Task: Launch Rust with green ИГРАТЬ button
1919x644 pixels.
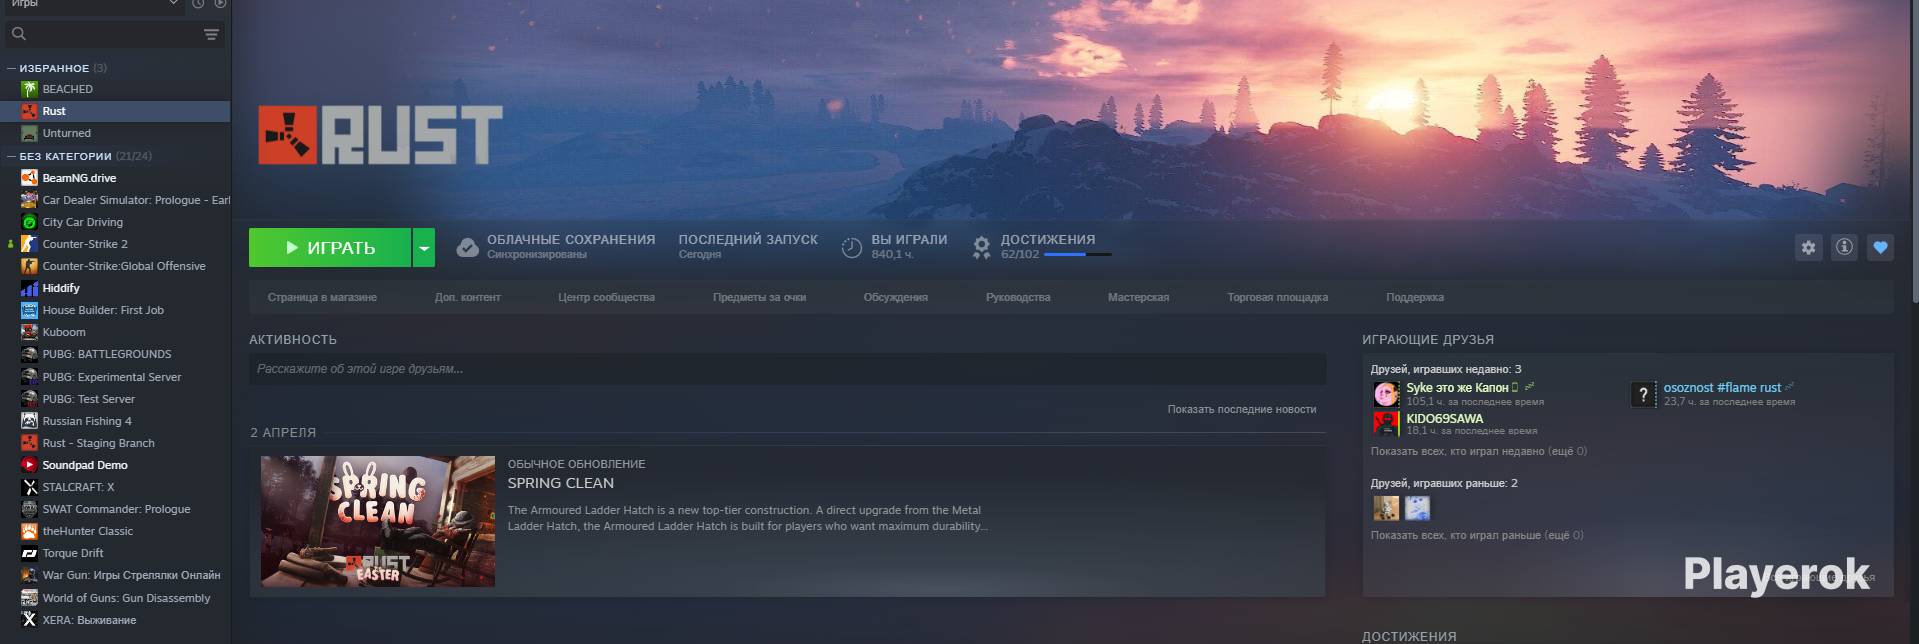Action: (330, 247)
